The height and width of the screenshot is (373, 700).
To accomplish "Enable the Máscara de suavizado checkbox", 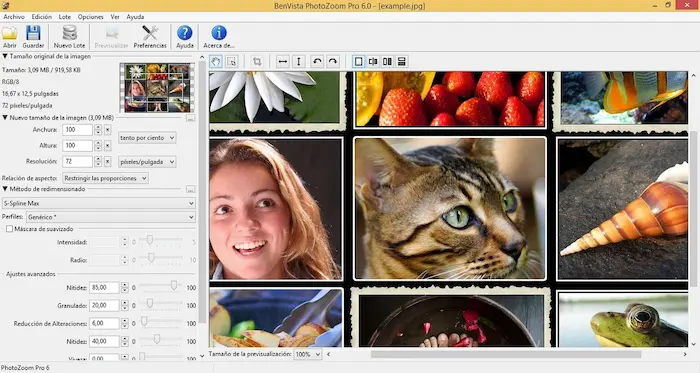I will pyautogui.click(x=9, y=229).
